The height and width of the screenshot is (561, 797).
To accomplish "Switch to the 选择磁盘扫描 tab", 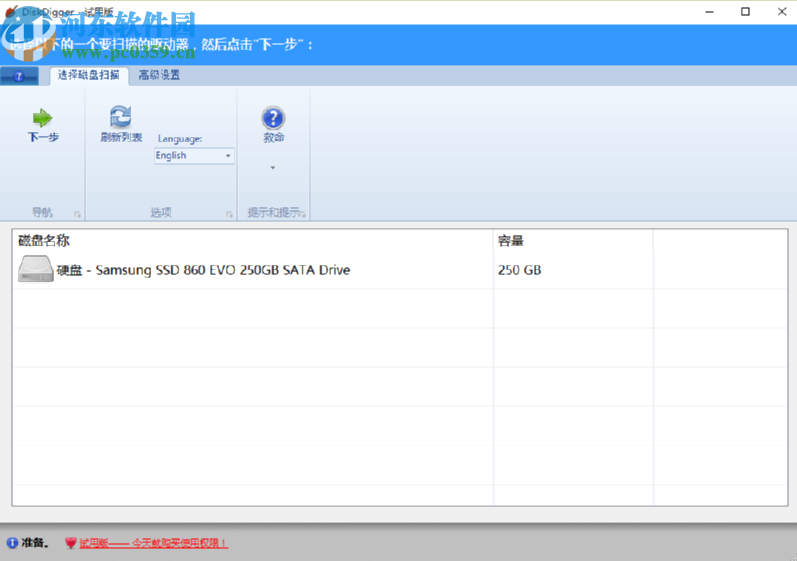I will tap(88, 75).
